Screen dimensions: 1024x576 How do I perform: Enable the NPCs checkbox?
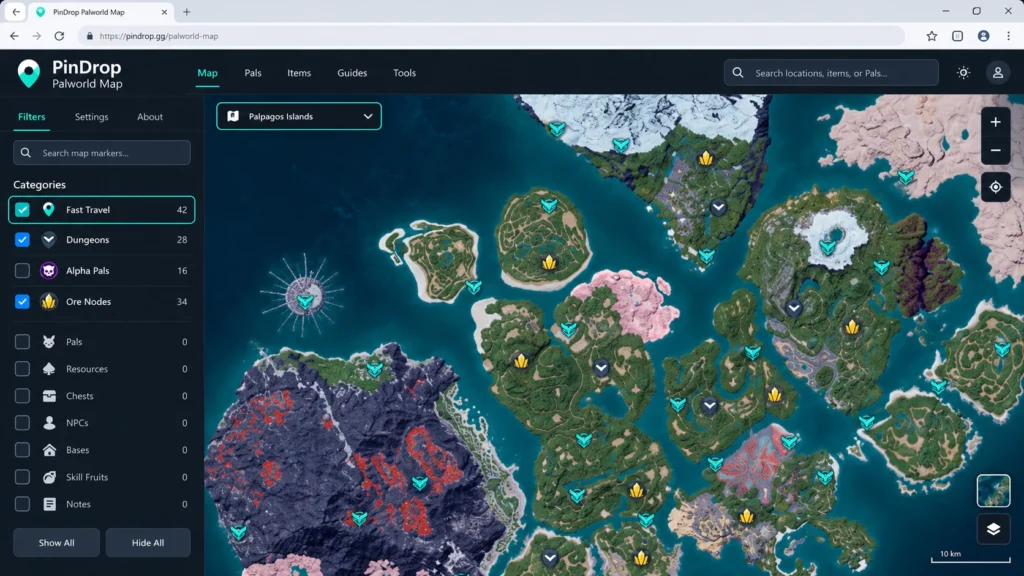22,423
